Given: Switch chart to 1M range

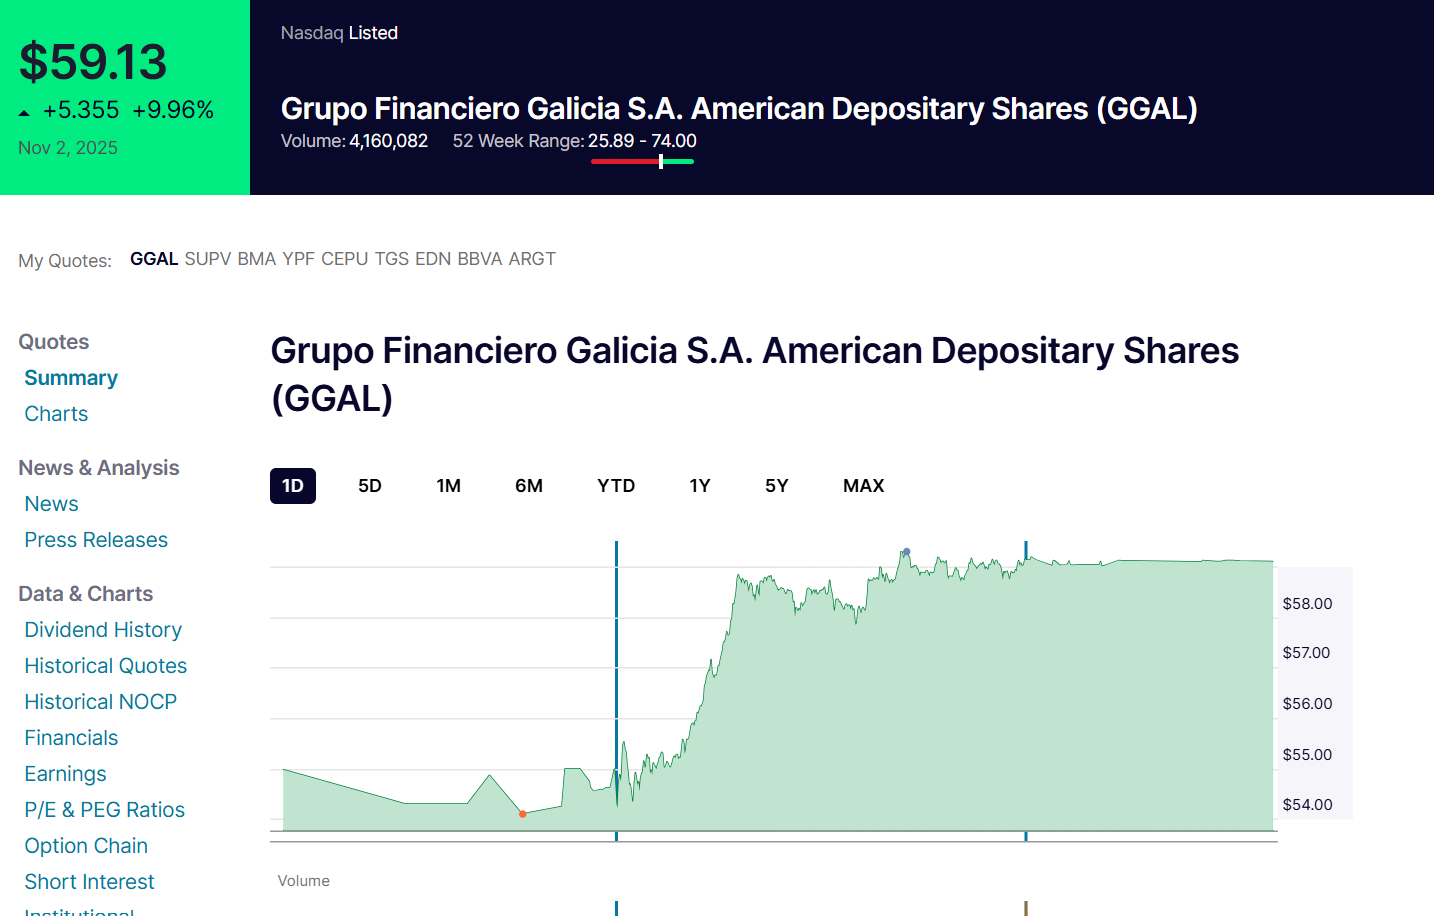Looking at the screenshot, I should point(449,486).
